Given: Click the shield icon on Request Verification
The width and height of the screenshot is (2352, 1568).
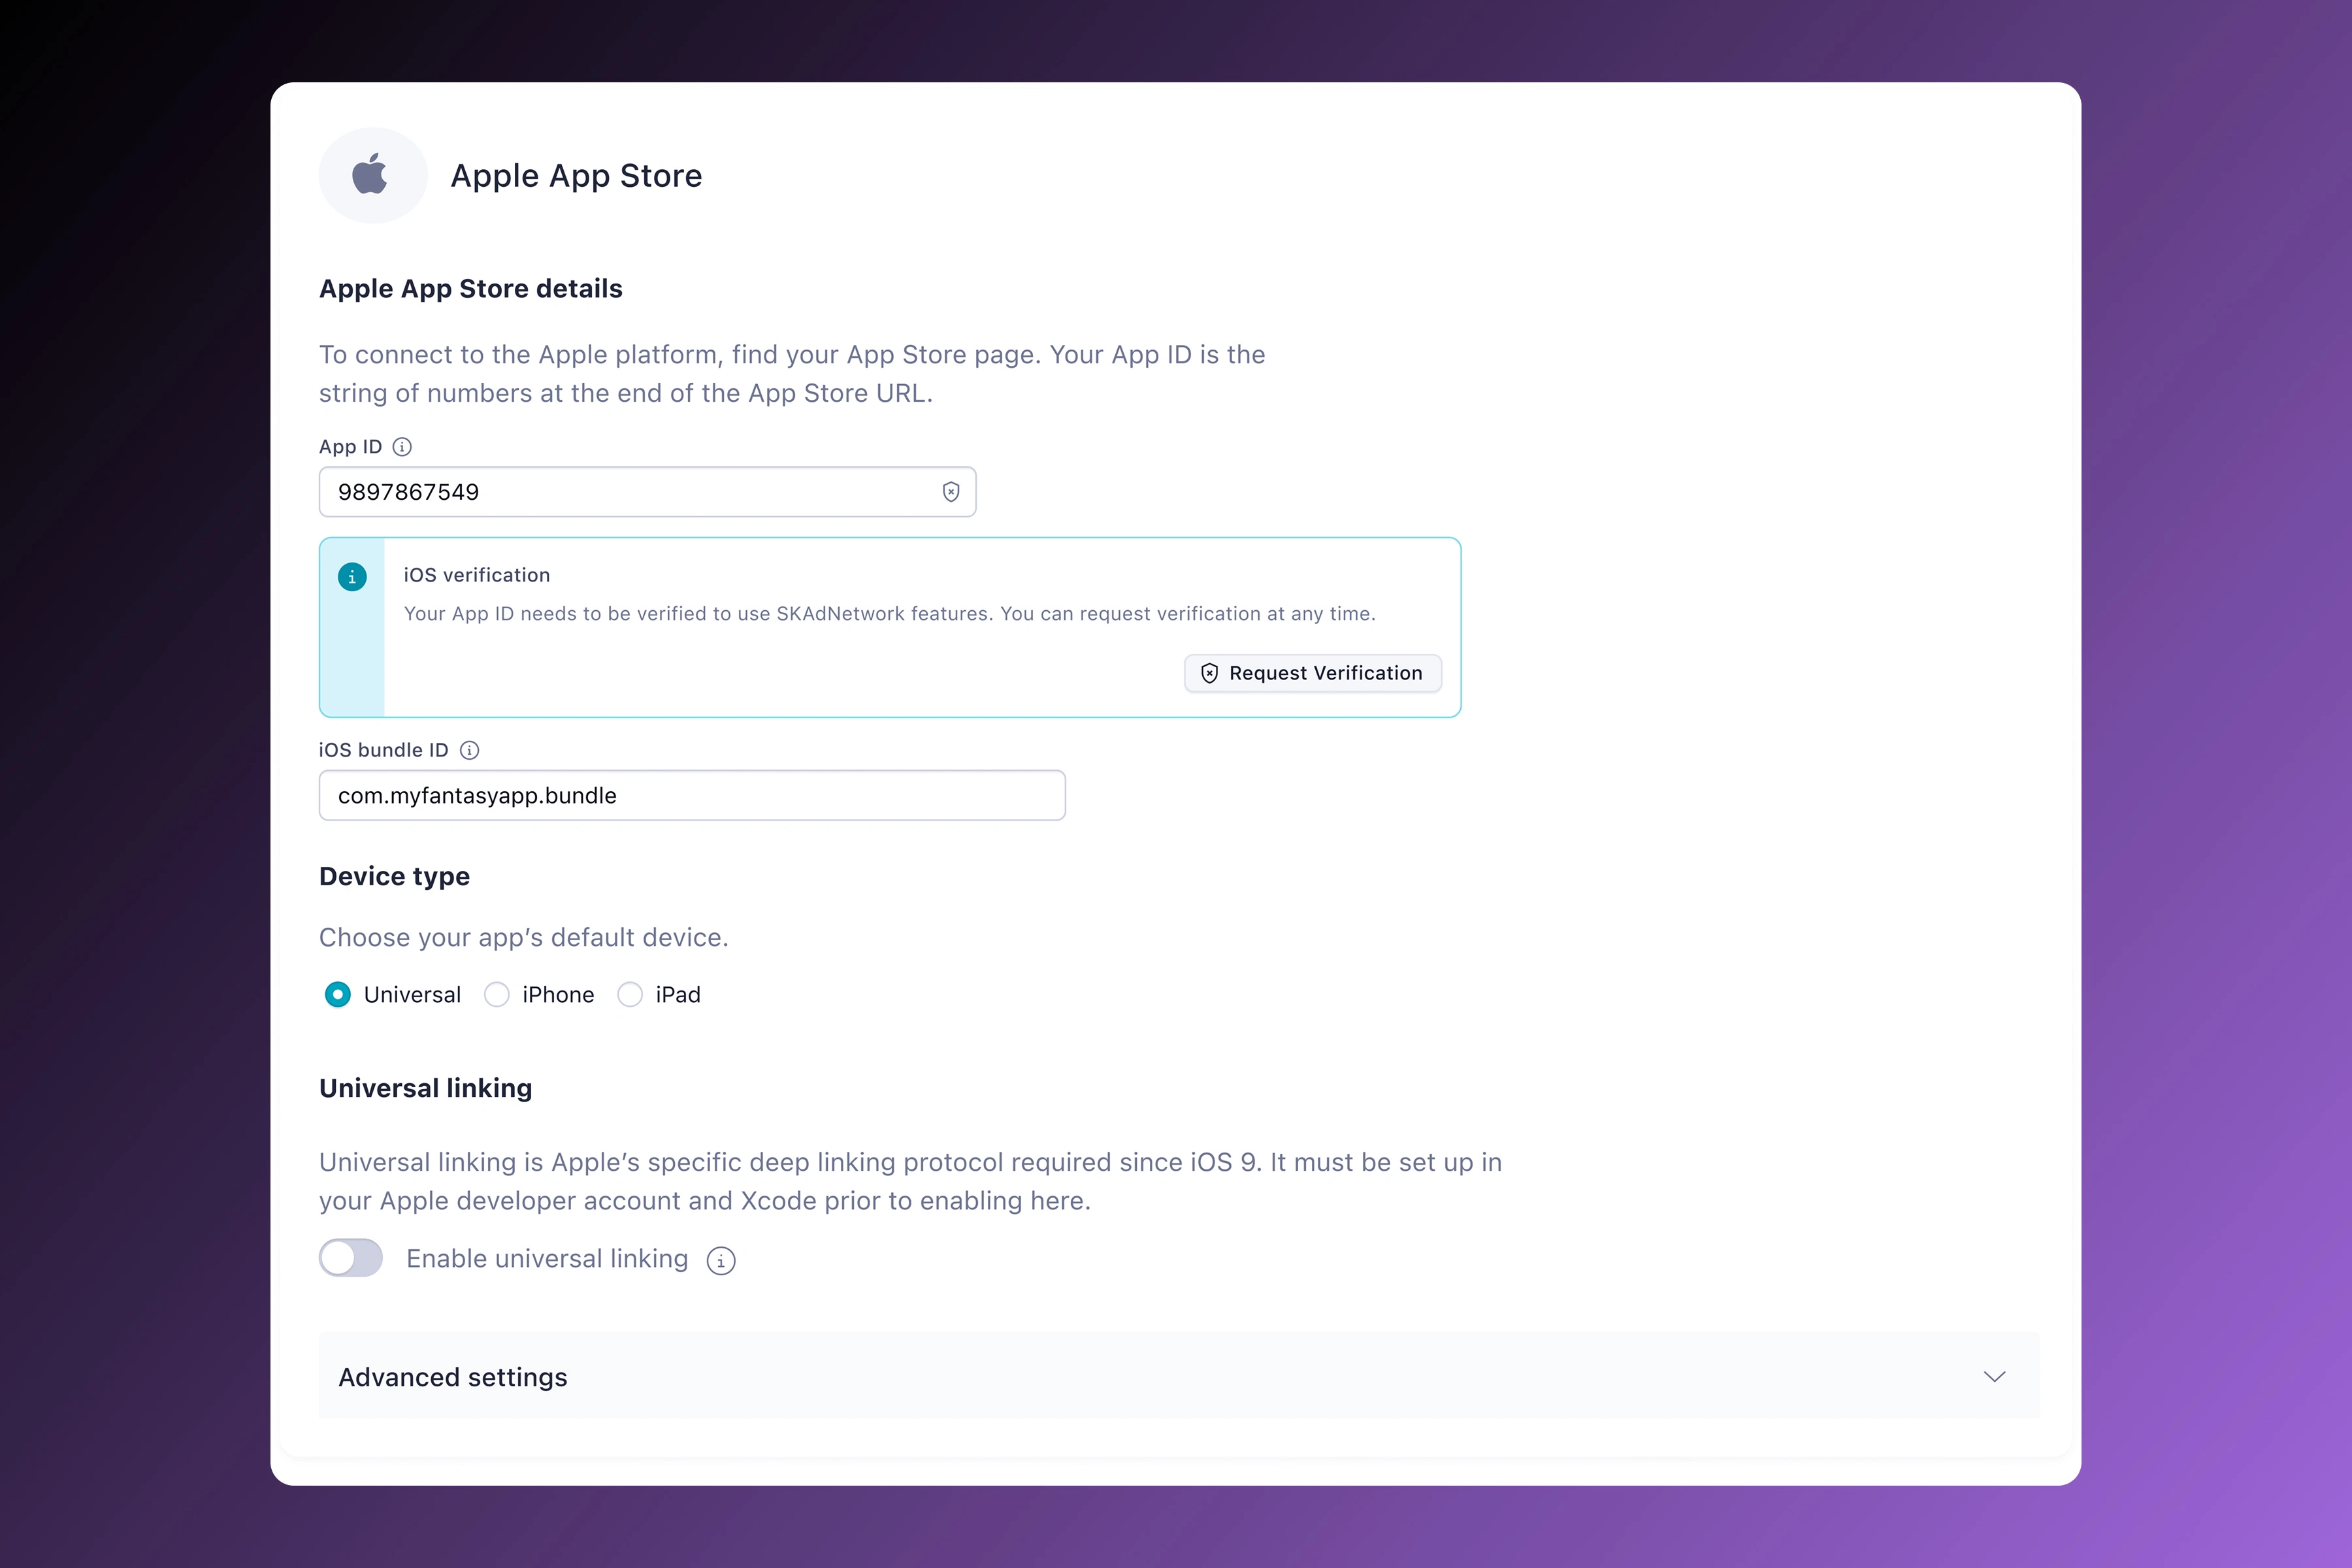Looking at the screenshot, I should [1209, 673].
